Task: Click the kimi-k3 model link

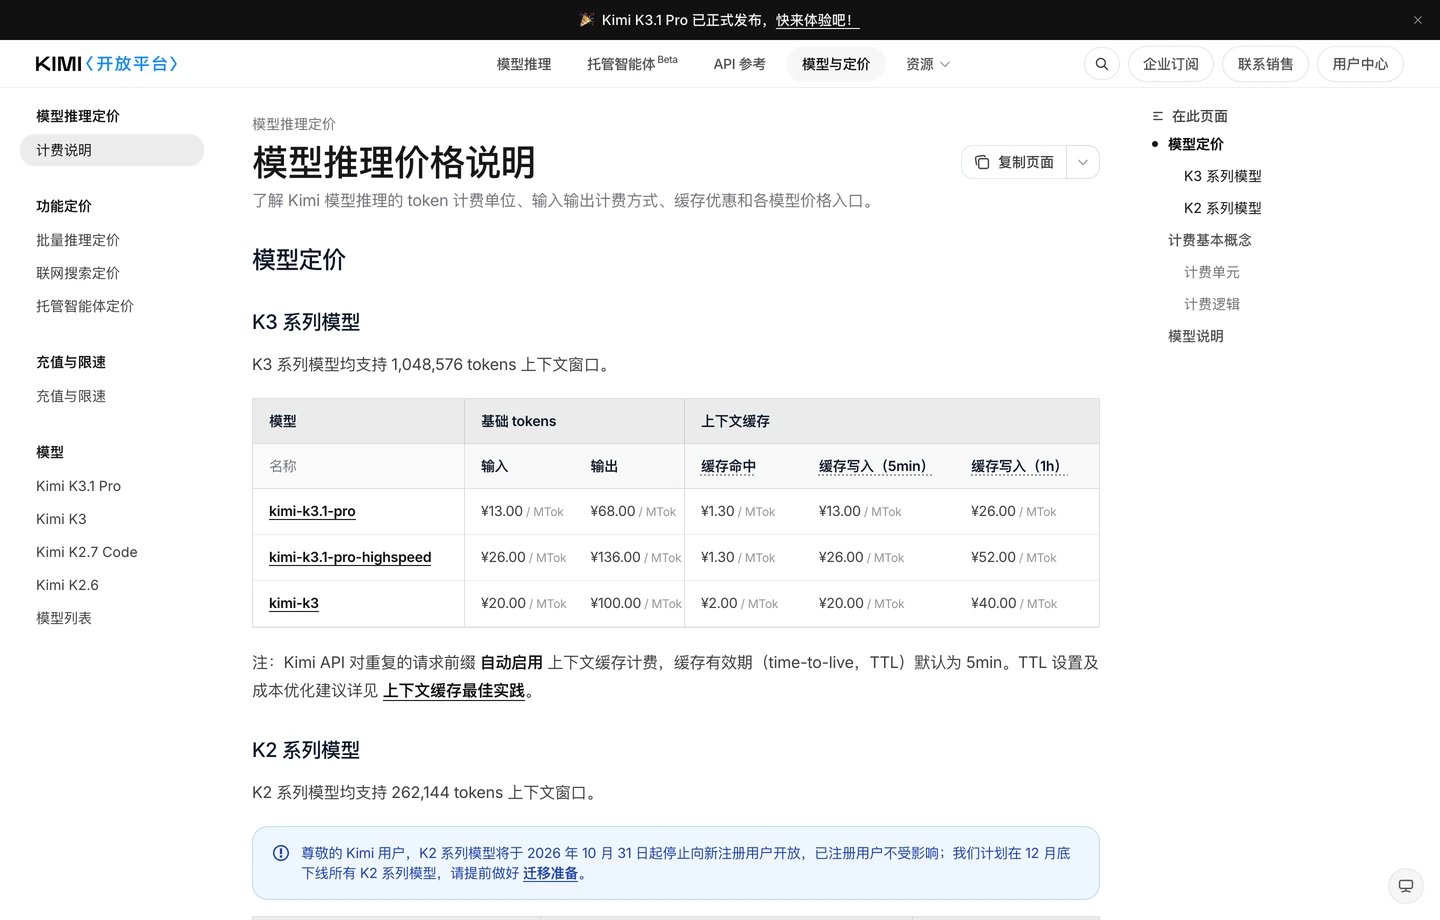Action: 294,603
